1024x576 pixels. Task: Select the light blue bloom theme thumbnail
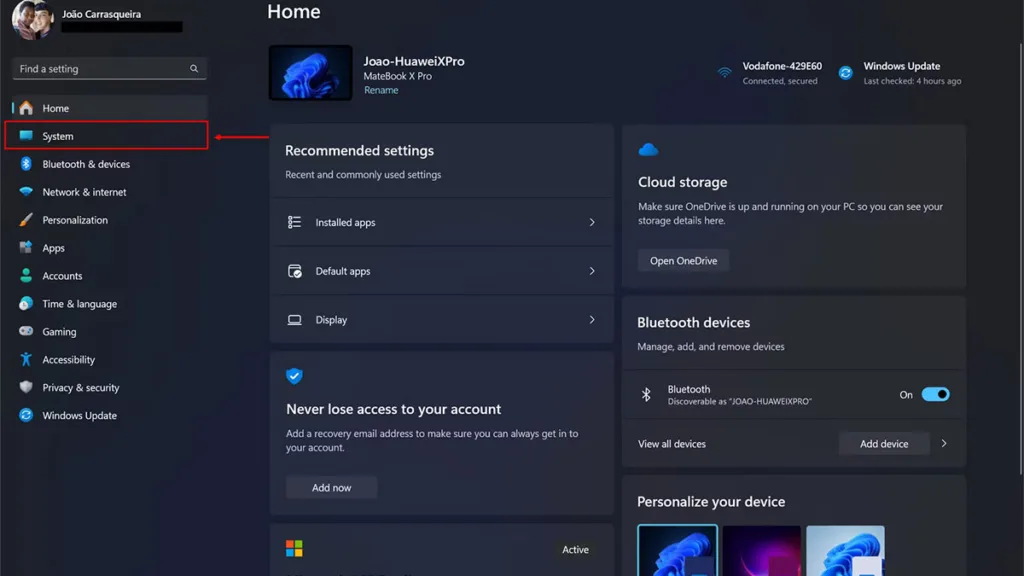tap(846, 551)
